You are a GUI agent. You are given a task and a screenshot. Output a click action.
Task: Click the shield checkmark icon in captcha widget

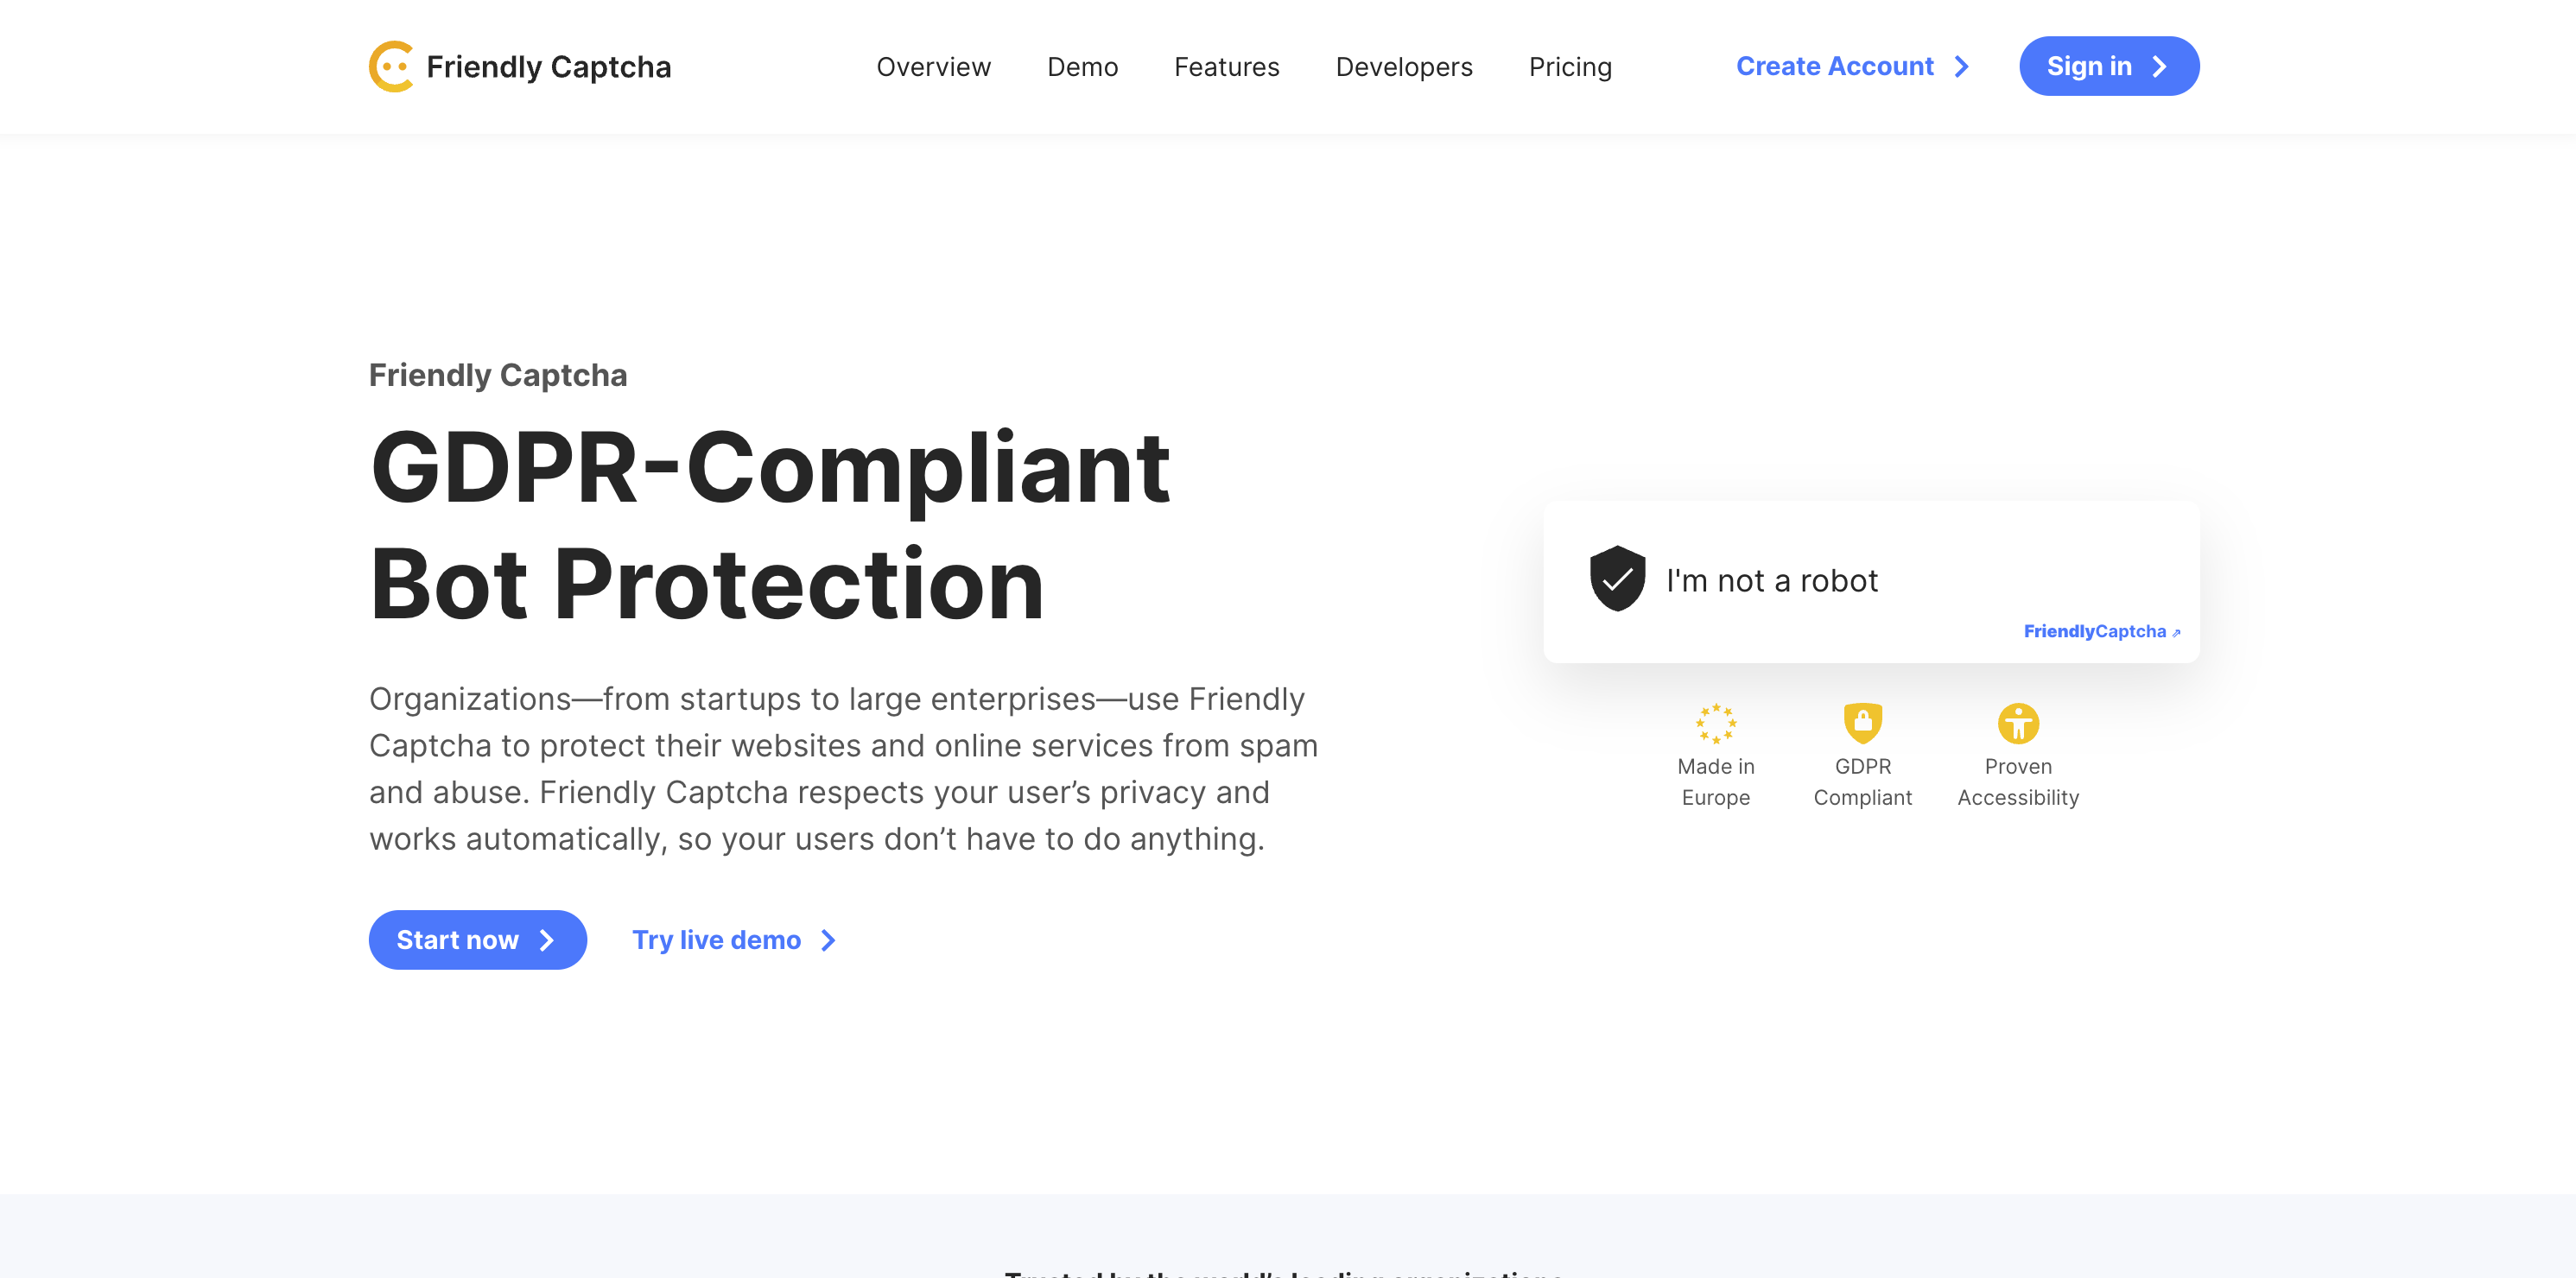pyautogui.click(x=1617, y=579)
